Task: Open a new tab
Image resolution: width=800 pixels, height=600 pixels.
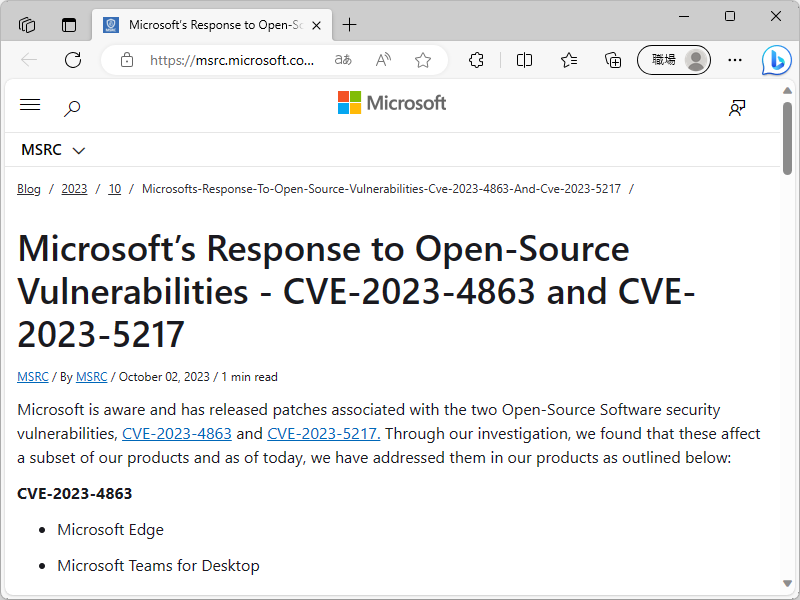Action: click(349, 25)
